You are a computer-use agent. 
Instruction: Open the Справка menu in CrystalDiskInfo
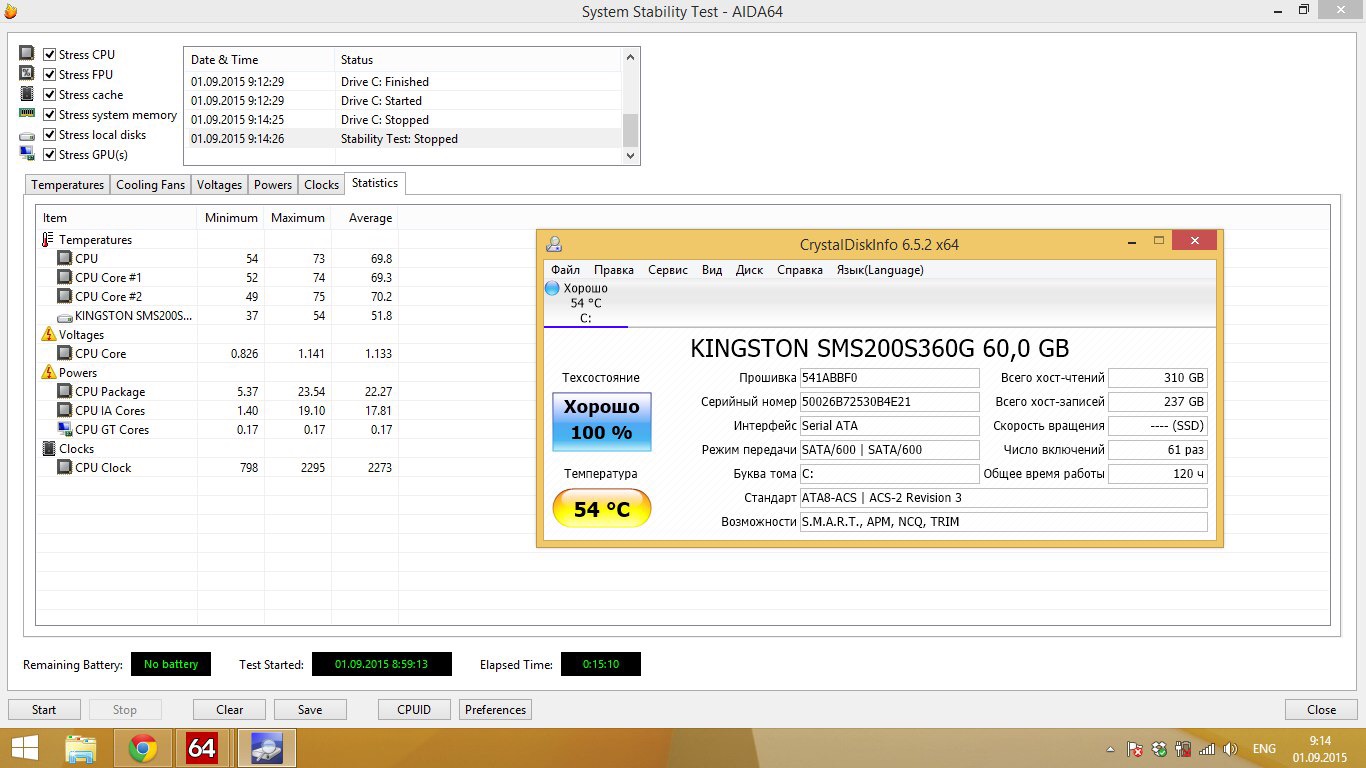point(800,270)
